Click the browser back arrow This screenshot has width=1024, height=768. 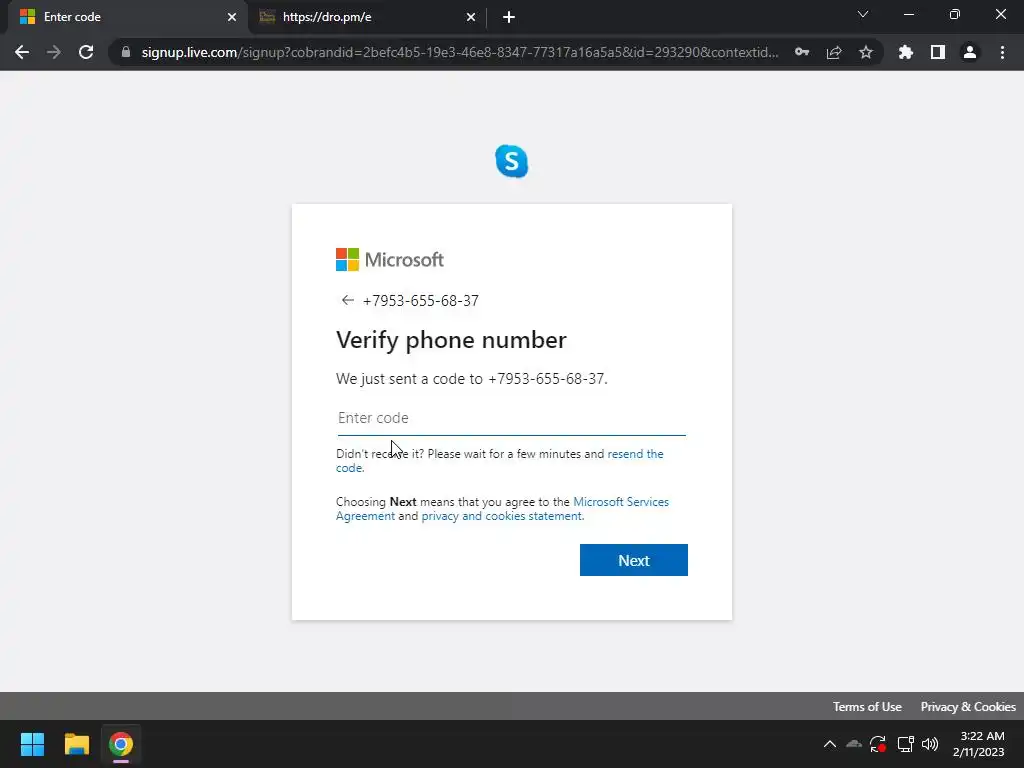point(22,52)
